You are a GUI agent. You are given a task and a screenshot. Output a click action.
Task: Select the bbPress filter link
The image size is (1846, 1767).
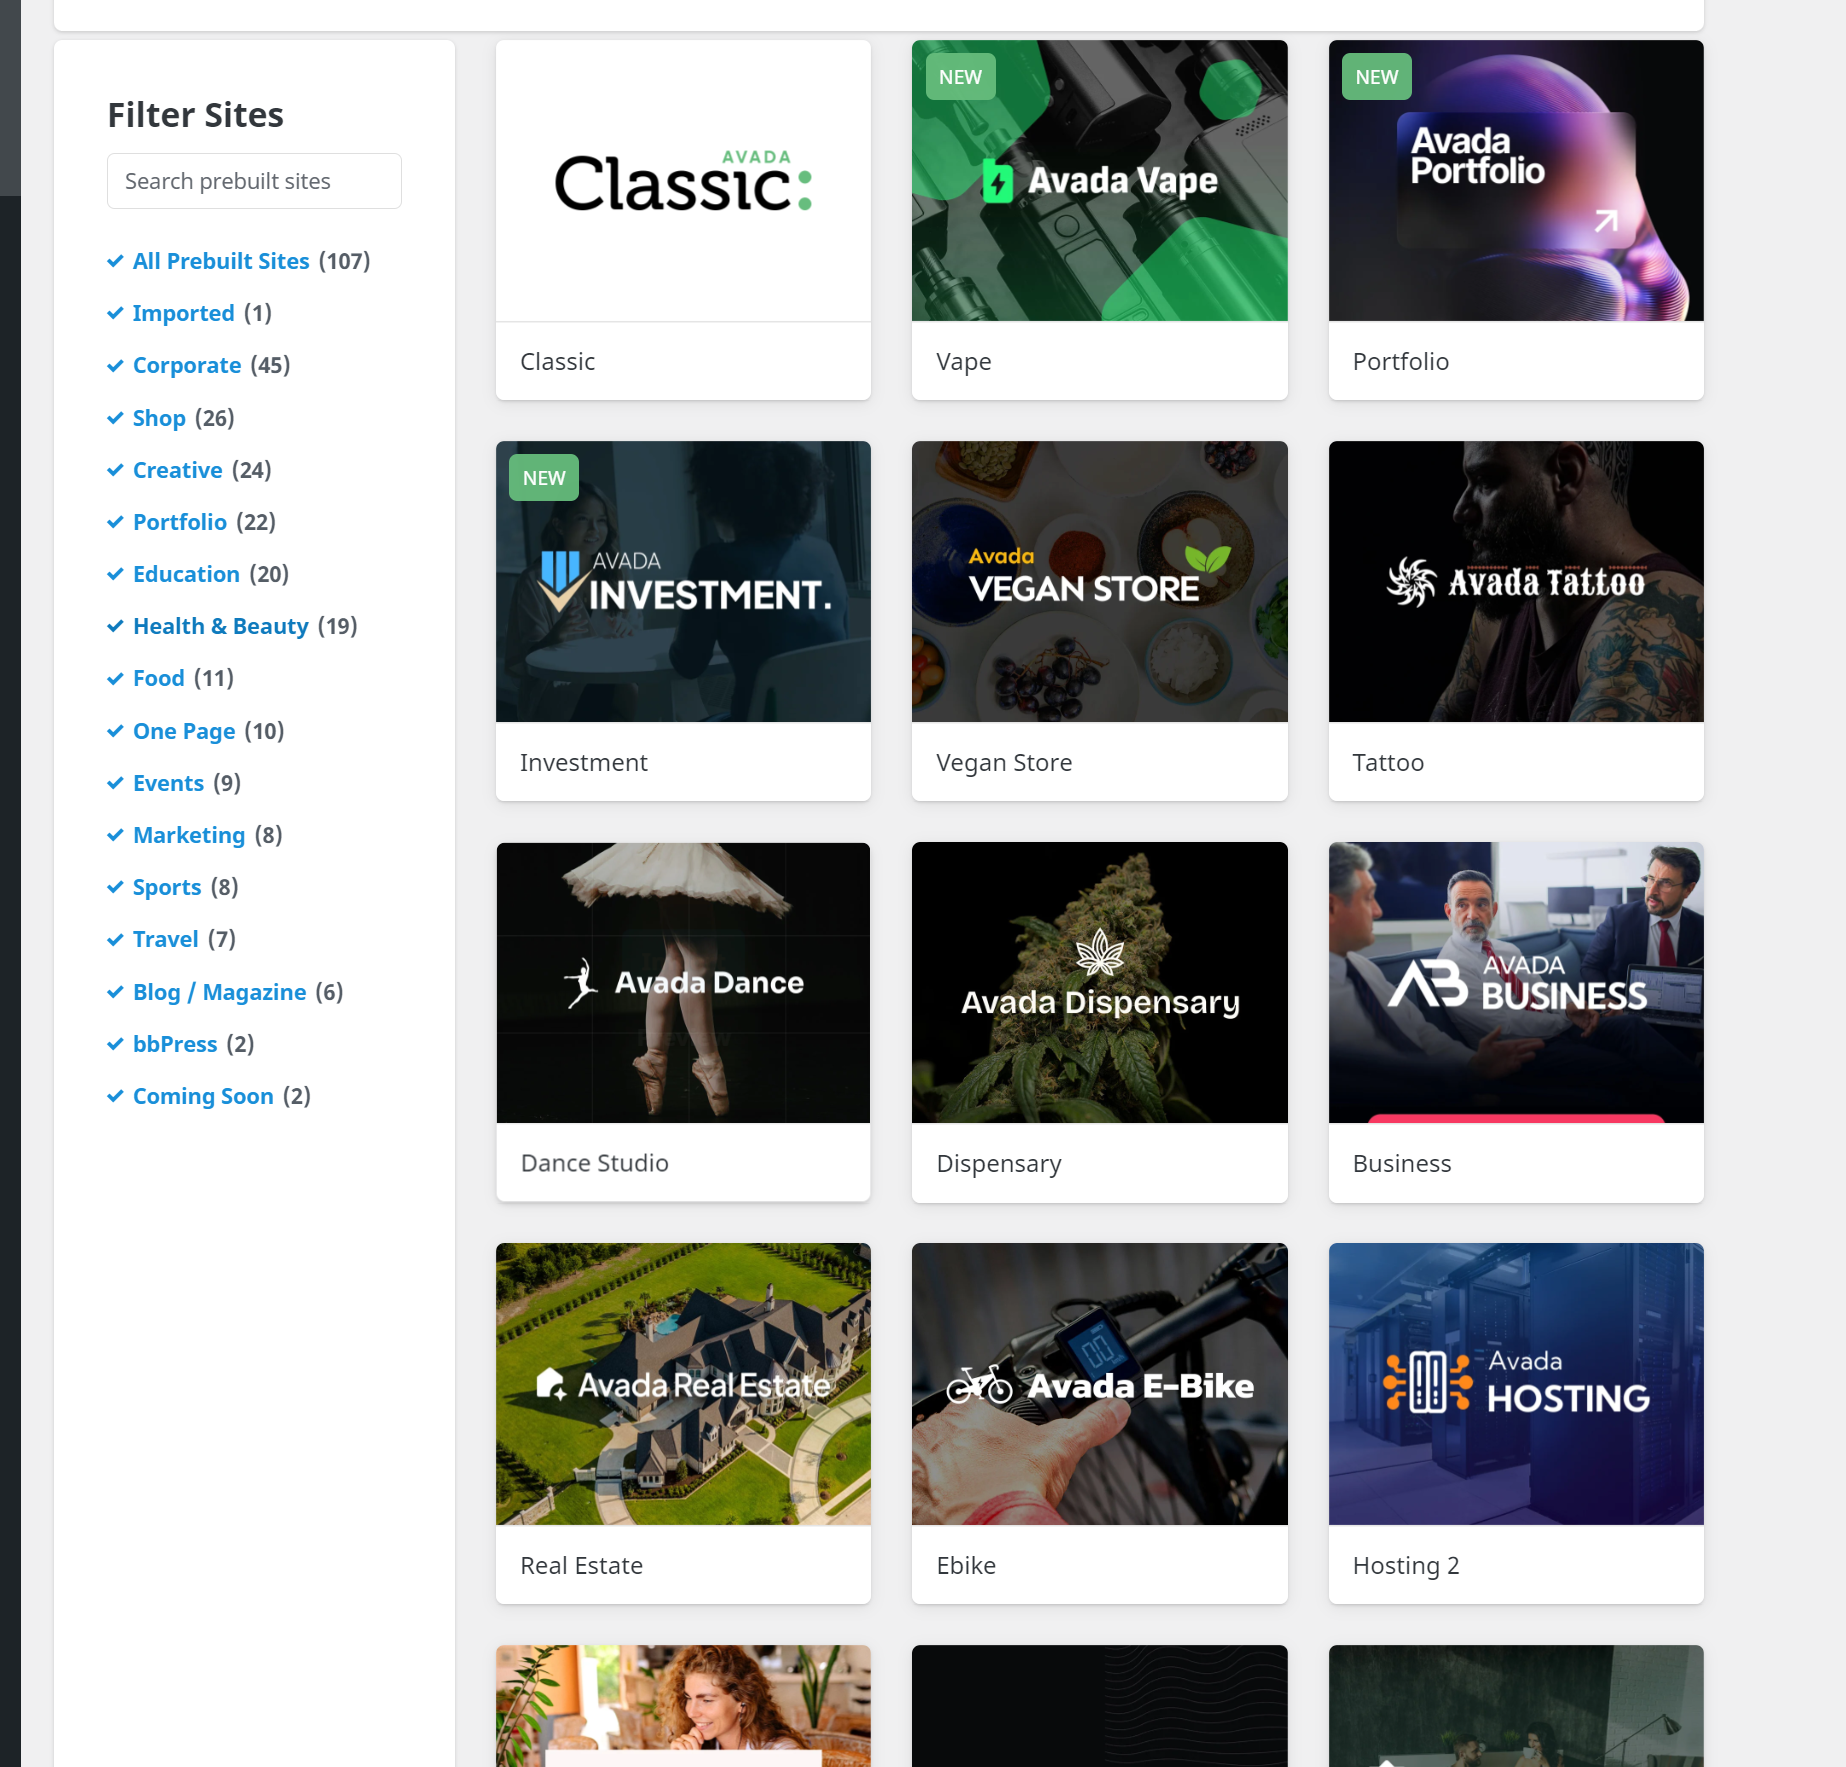coord(175,1044)
